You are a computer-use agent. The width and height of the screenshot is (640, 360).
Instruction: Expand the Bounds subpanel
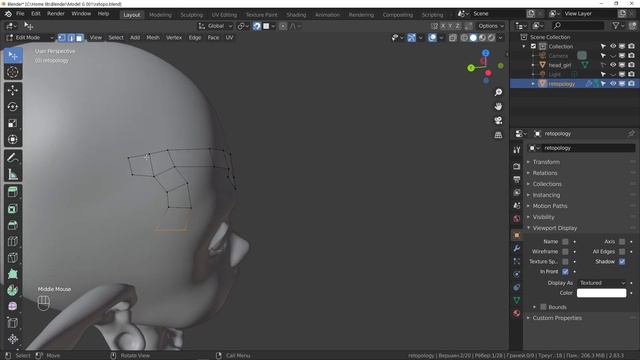(557, 307)
